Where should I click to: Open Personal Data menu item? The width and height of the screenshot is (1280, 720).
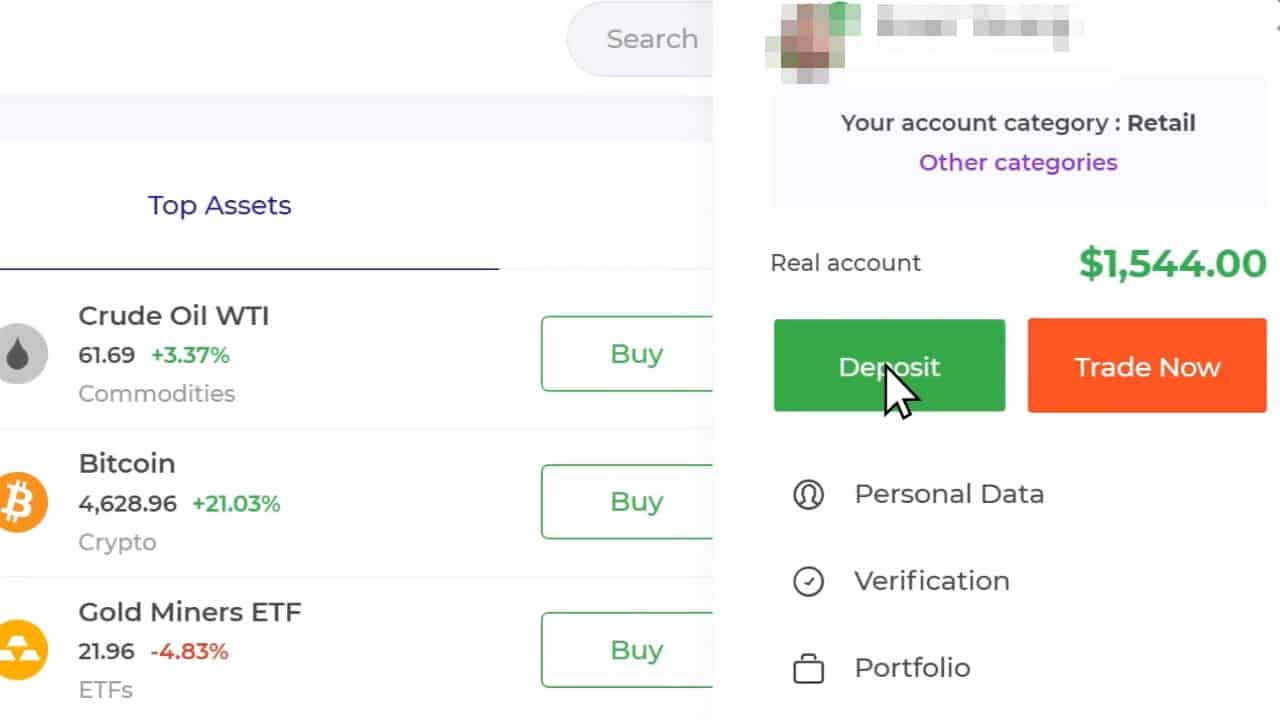coord(948,494)
